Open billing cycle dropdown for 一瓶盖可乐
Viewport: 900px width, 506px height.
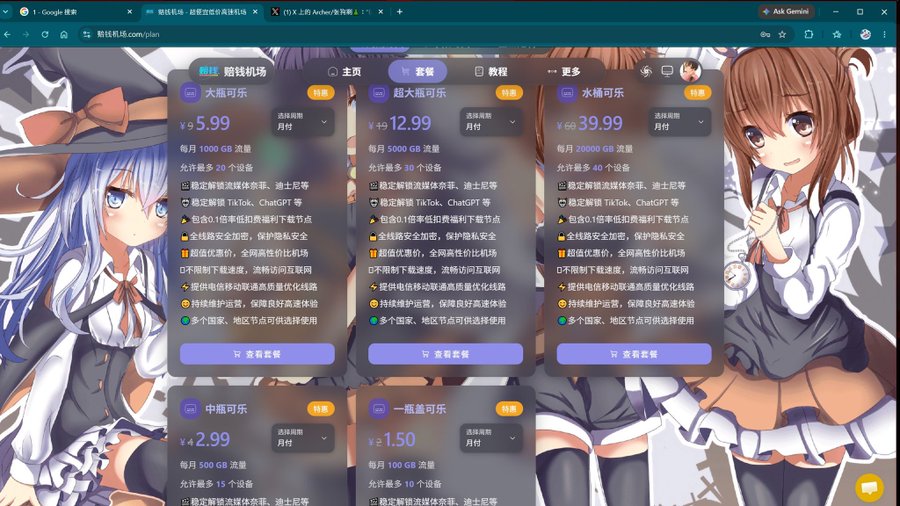click(491, 438)
